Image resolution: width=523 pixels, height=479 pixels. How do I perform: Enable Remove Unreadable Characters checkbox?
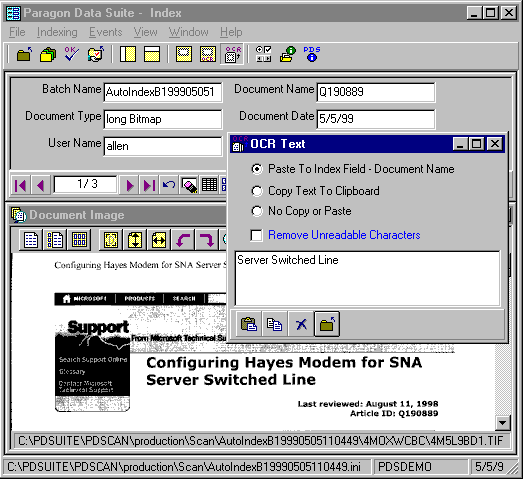point(256,235)
